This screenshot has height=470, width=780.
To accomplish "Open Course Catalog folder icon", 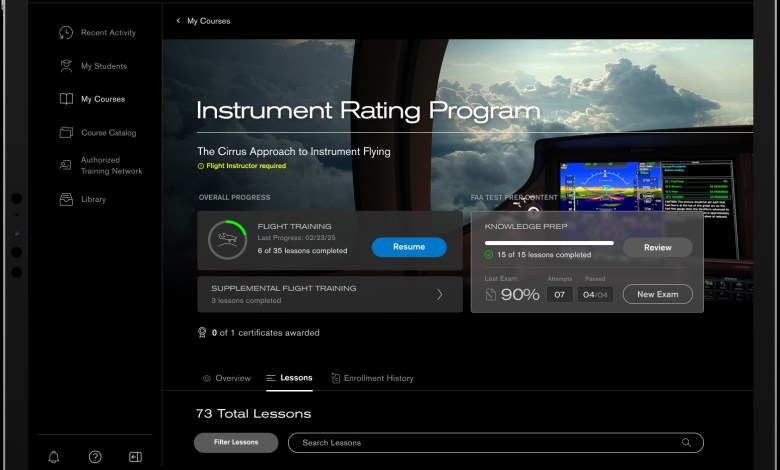I will [x=66, y=132].
